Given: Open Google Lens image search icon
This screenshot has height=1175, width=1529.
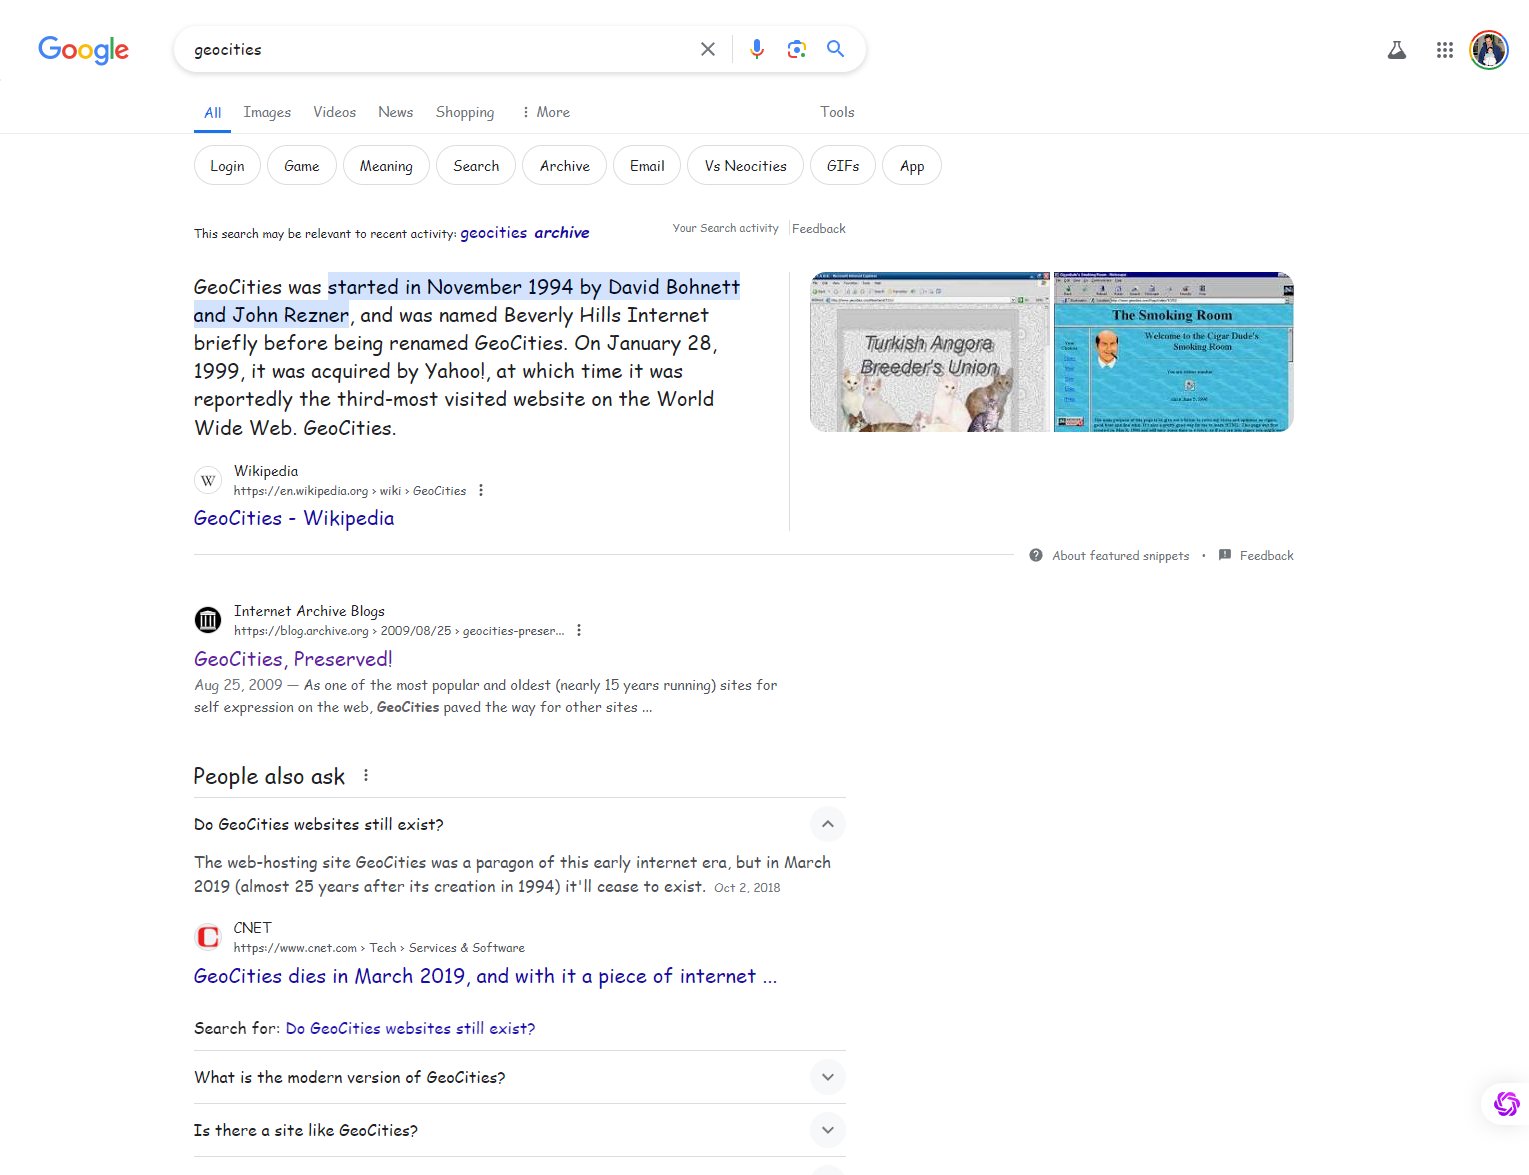Looking at the screenshot, I should pyautogui.click(x=797, y=49).
